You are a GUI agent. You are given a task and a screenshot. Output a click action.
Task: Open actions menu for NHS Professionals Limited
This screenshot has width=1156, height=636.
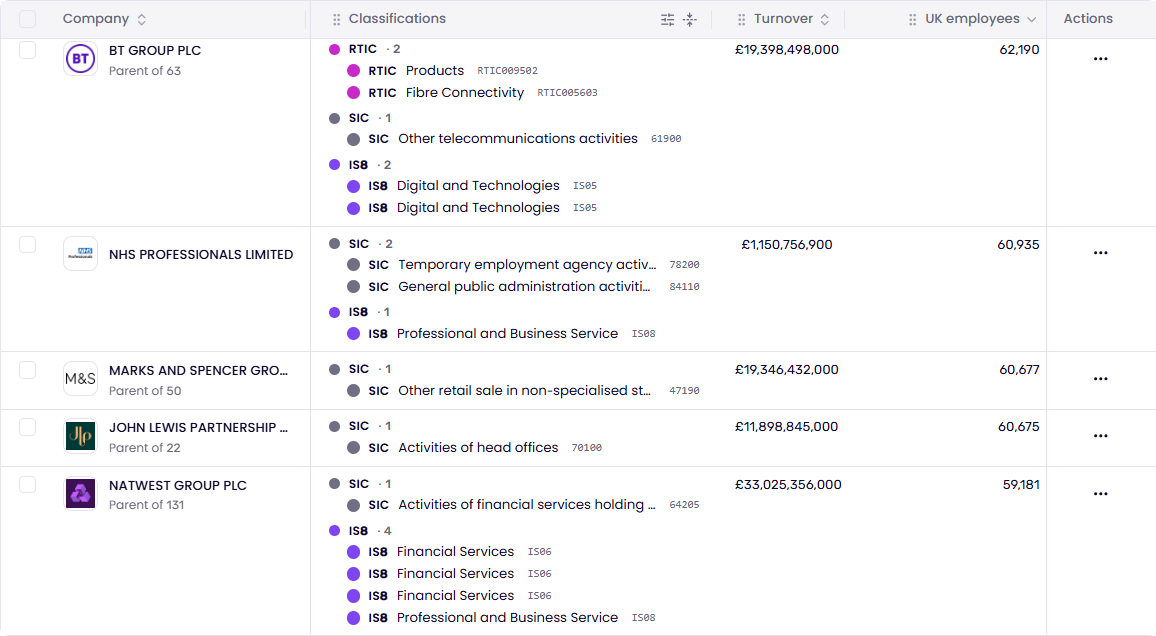[1101, 253]
